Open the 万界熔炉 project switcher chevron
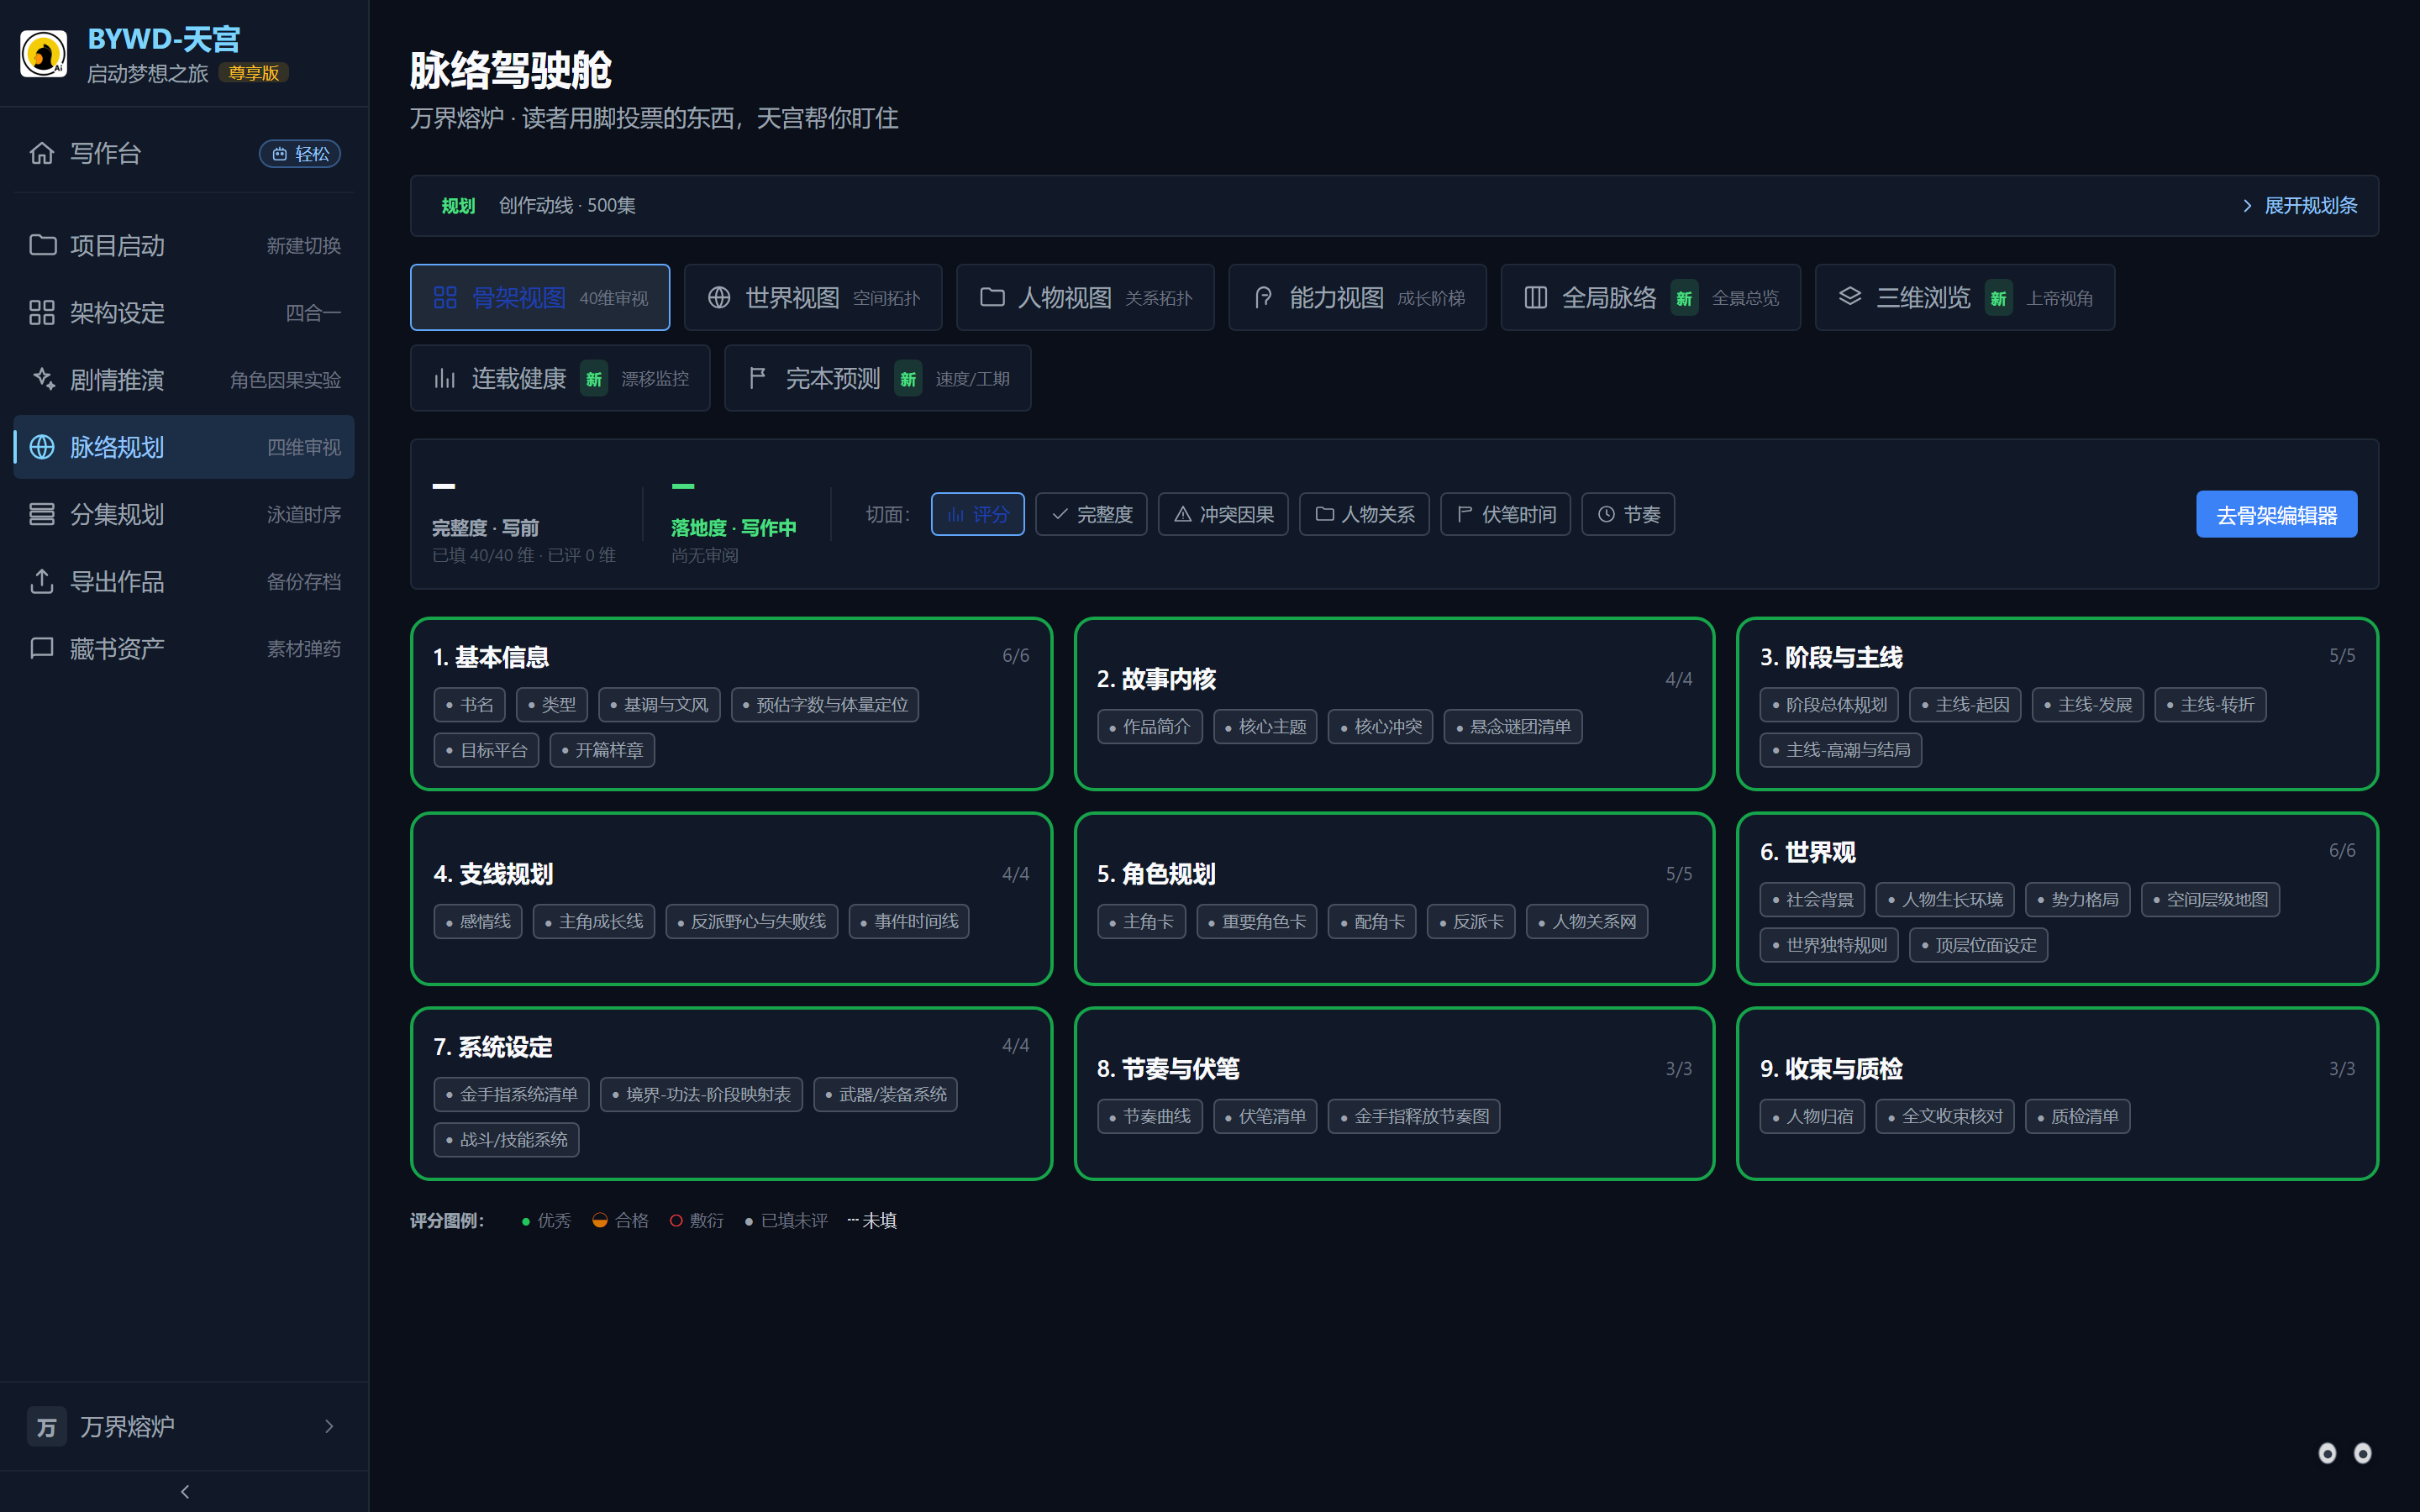 pos(329,1427)
